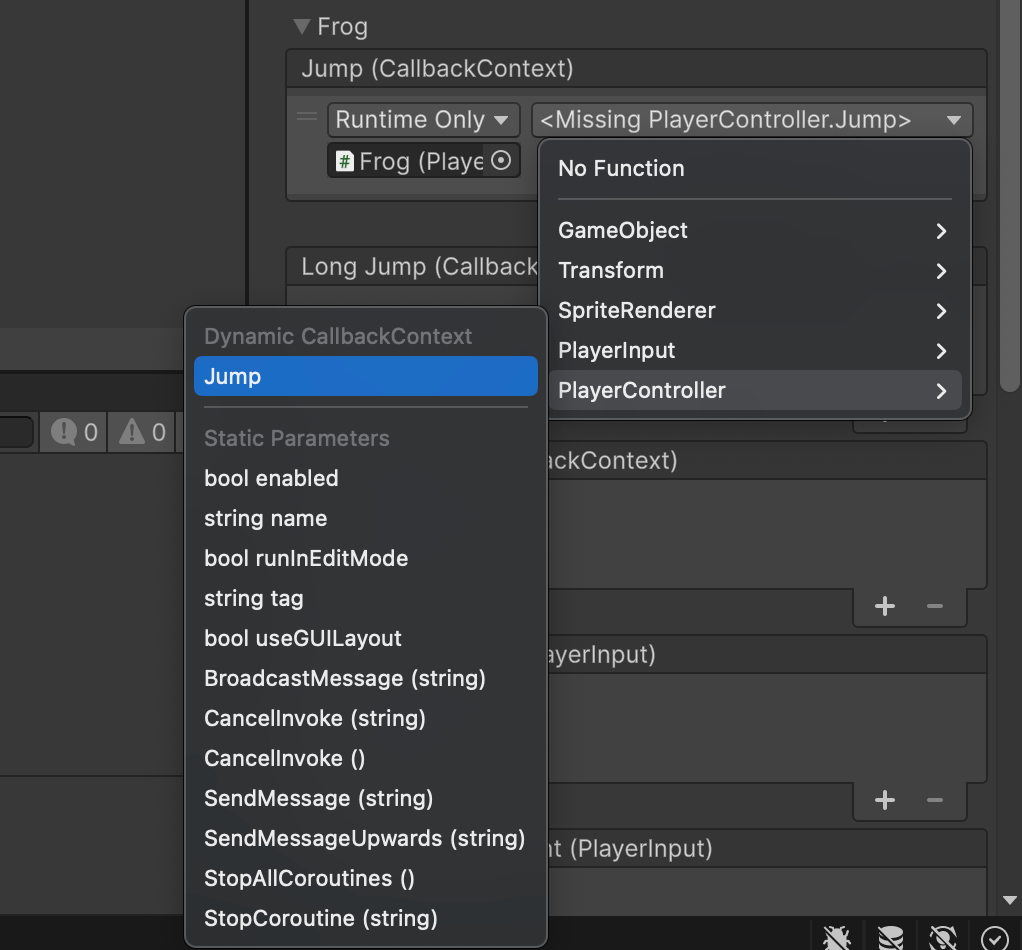Image resolution: width=1022 pixels, height=950 pixels.
Task: Click the Jump (CallbackContext) event header
Action: click(x=636, y=68)
